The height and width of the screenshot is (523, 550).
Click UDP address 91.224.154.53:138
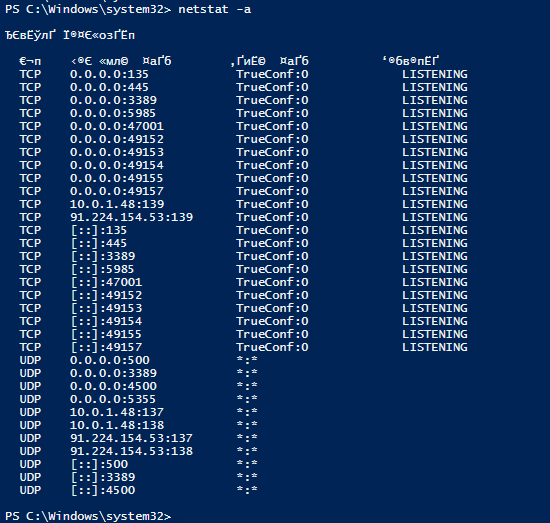[132, 451]
